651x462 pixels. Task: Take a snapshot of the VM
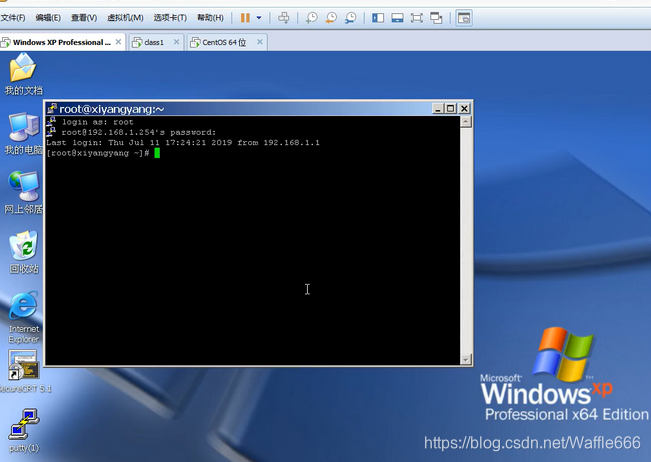[x=311, y=18]
